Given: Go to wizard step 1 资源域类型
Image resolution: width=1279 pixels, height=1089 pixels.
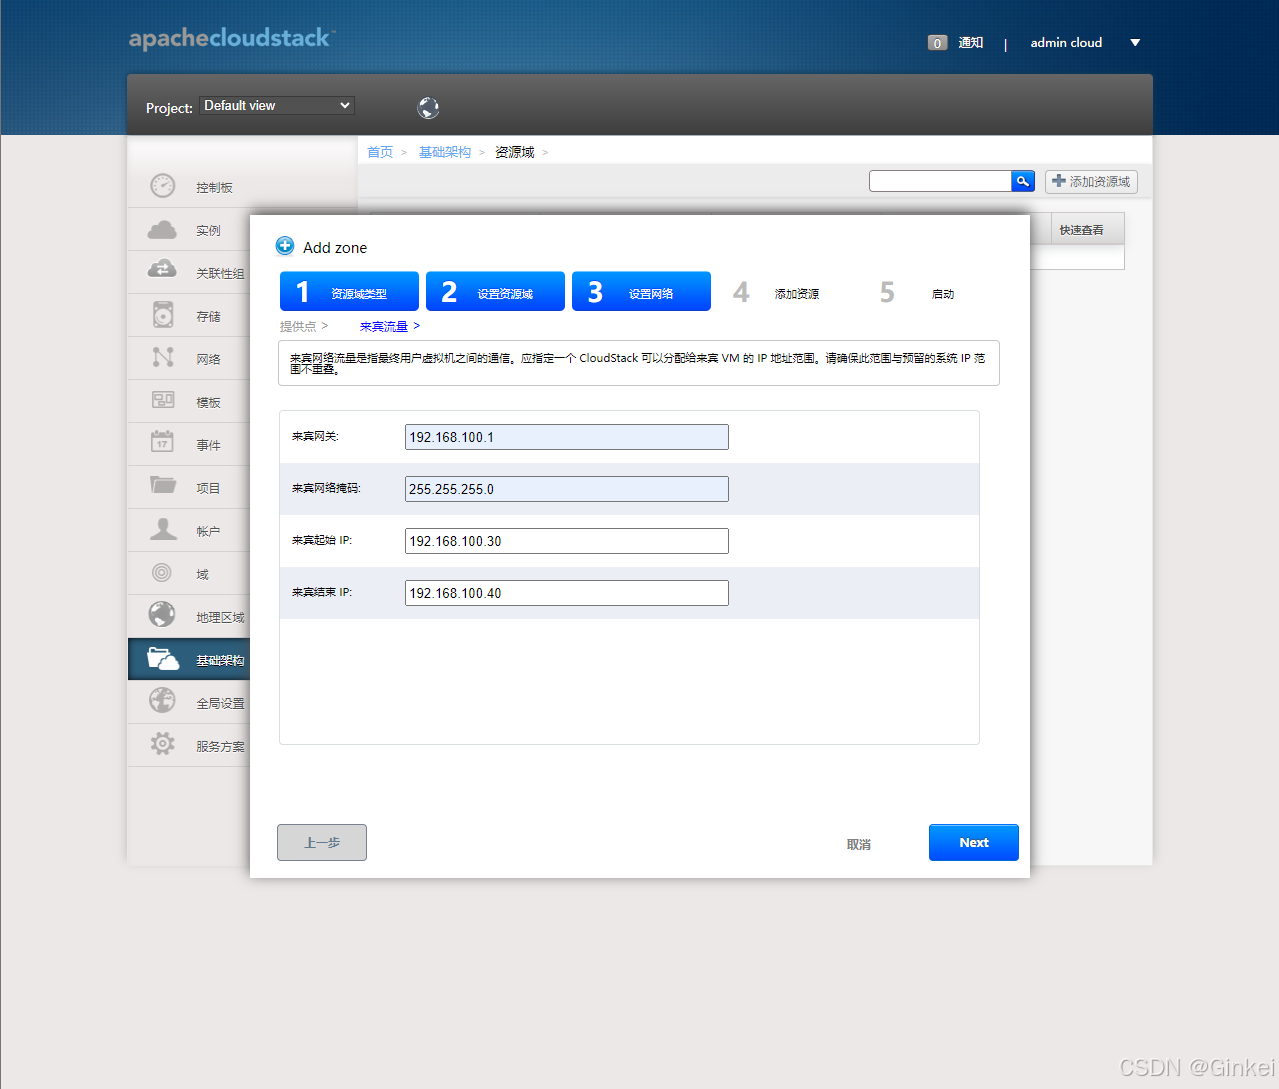Looking at the screenshot, I should click(x=348, y=291).
